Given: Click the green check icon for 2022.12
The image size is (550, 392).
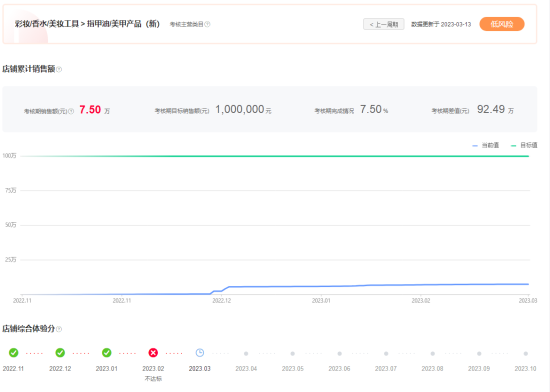Looking at the screenshot, I should tap(60, 353).
